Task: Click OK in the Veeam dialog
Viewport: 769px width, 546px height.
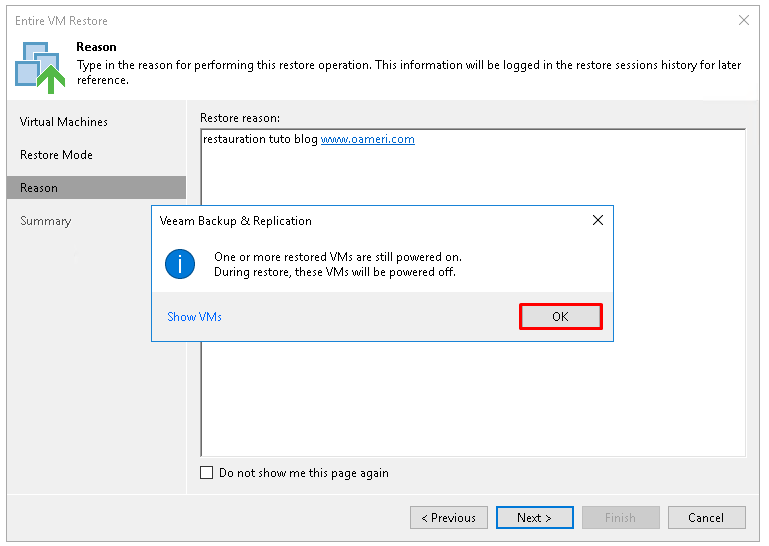Action: click(x=561, y=316)
